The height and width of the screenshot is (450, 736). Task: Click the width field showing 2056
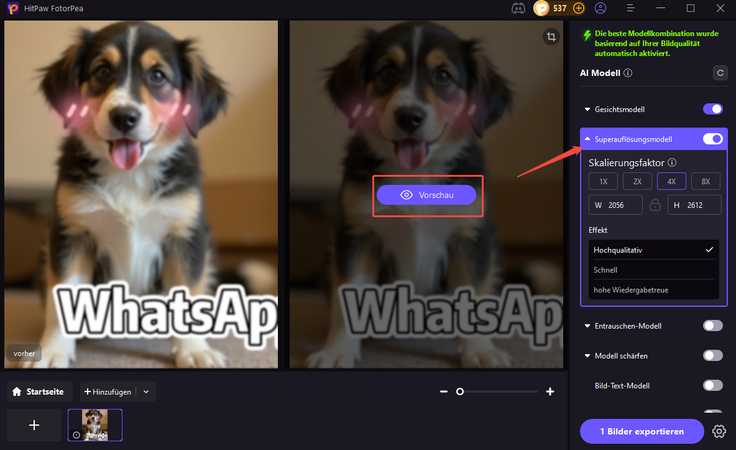(616, 205)
